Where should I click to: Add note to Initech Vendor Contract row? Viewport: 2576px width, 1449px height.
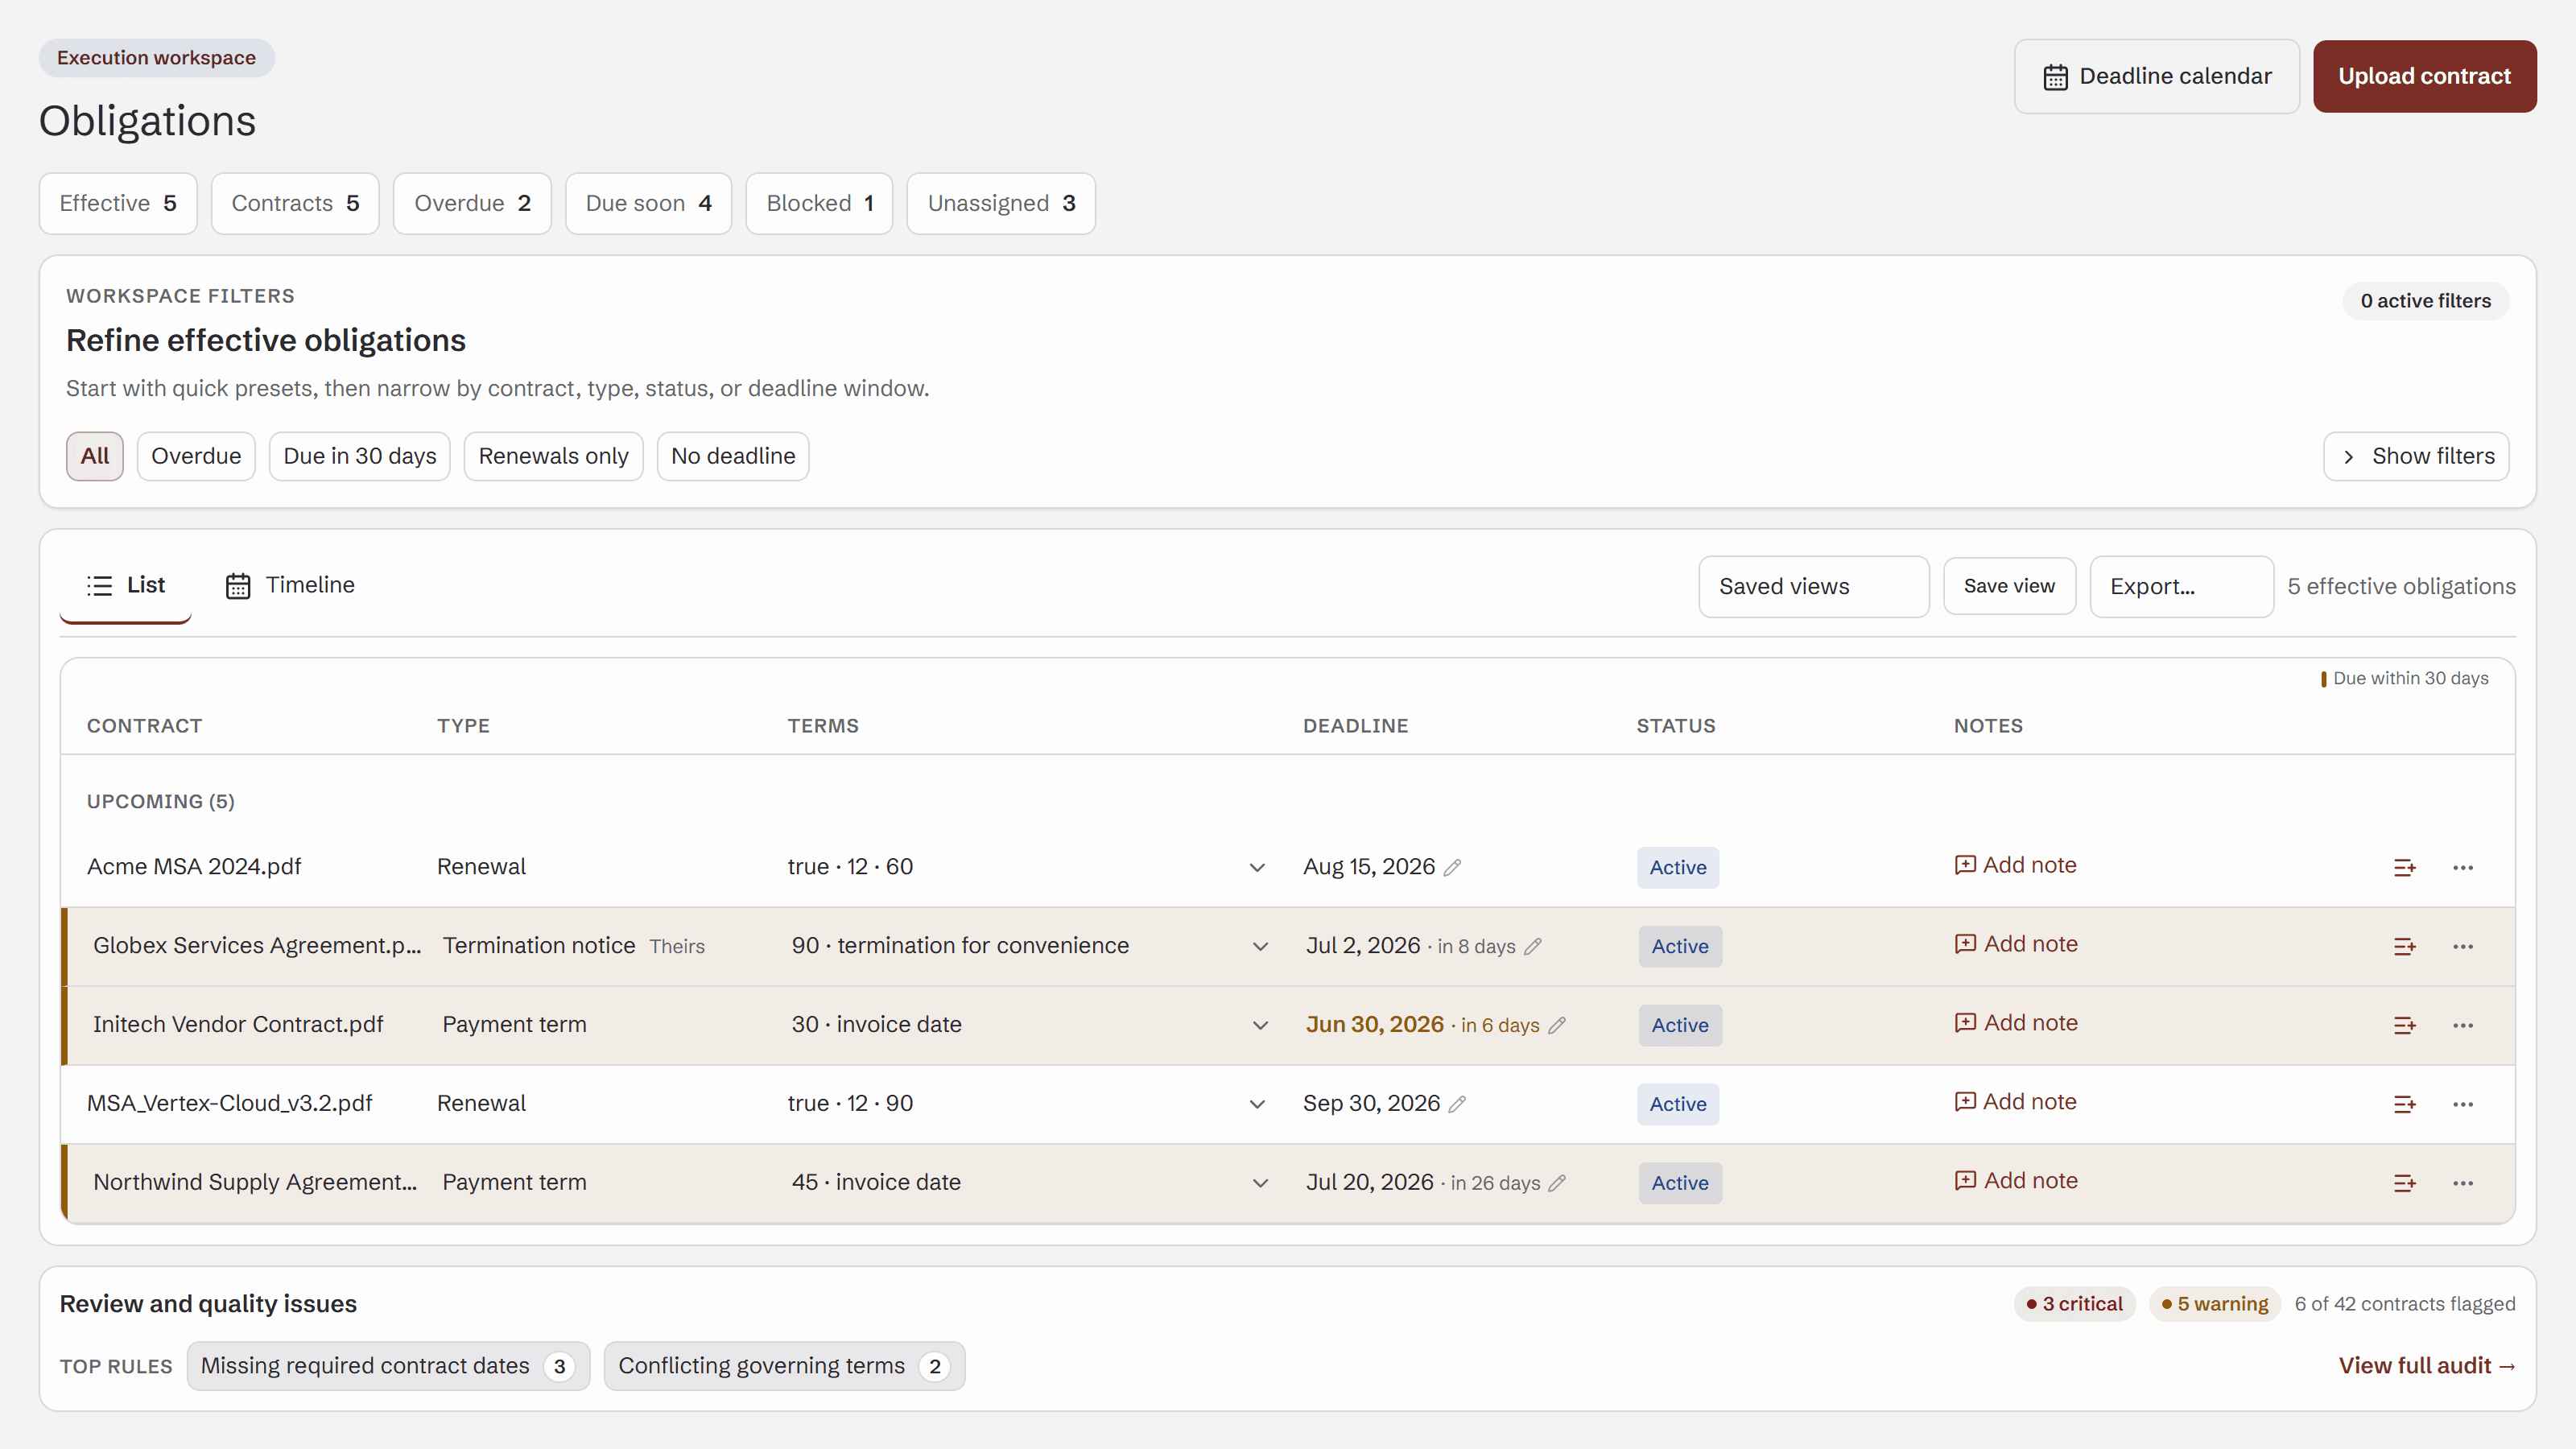[2016, 1023]
